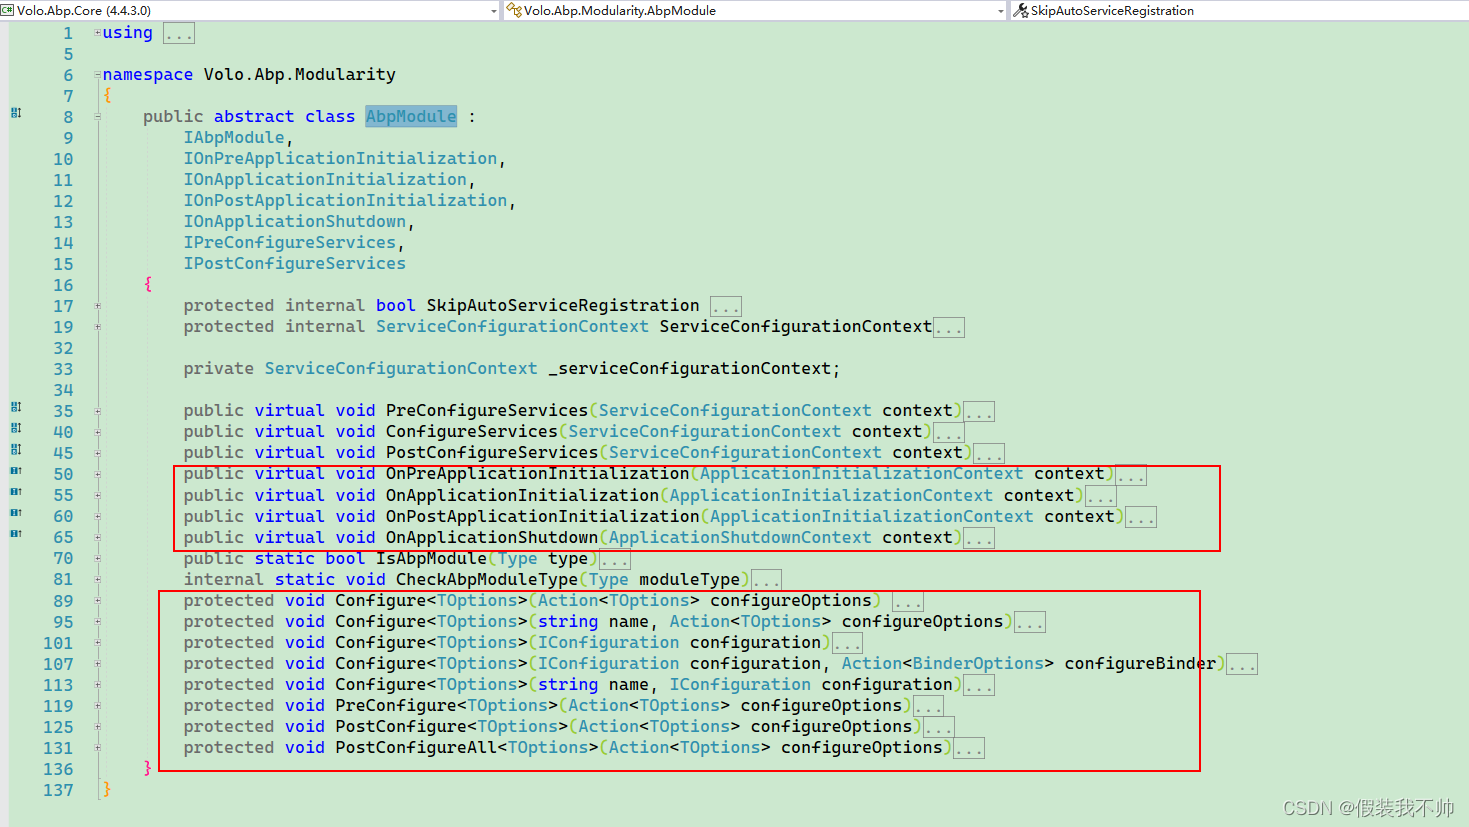This screenshot has width=1469, height=827.
Task: Click line number 33 in the gutter
Action: (63, 369)
